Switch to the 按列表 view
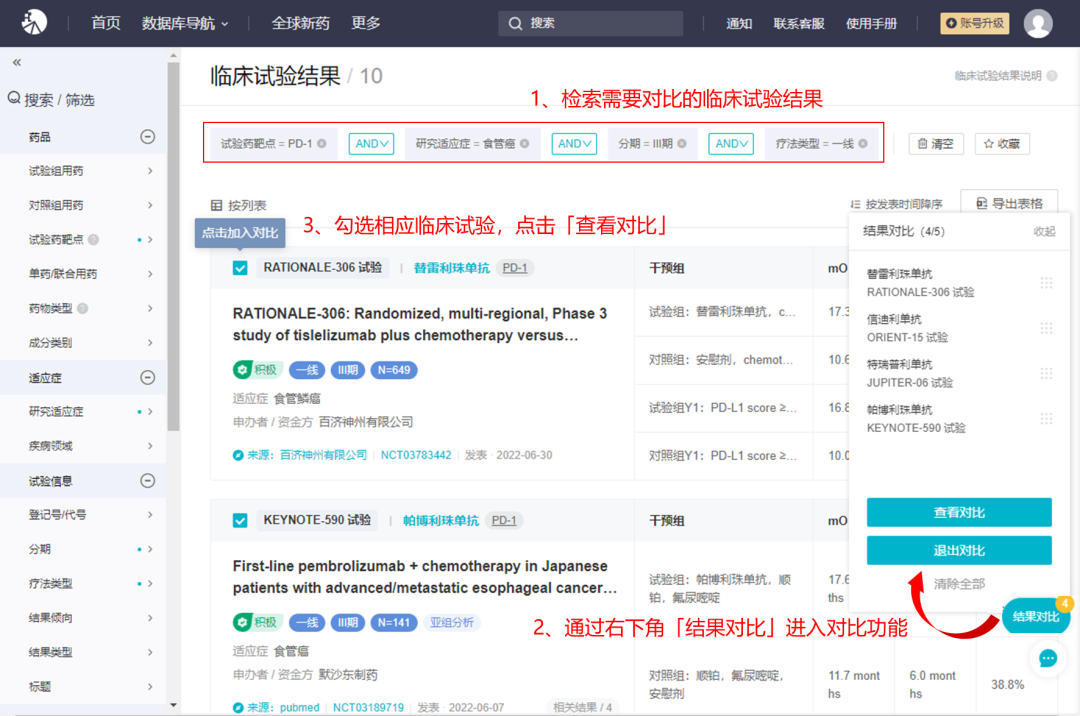1080x716 pixels. click(238, 205)
